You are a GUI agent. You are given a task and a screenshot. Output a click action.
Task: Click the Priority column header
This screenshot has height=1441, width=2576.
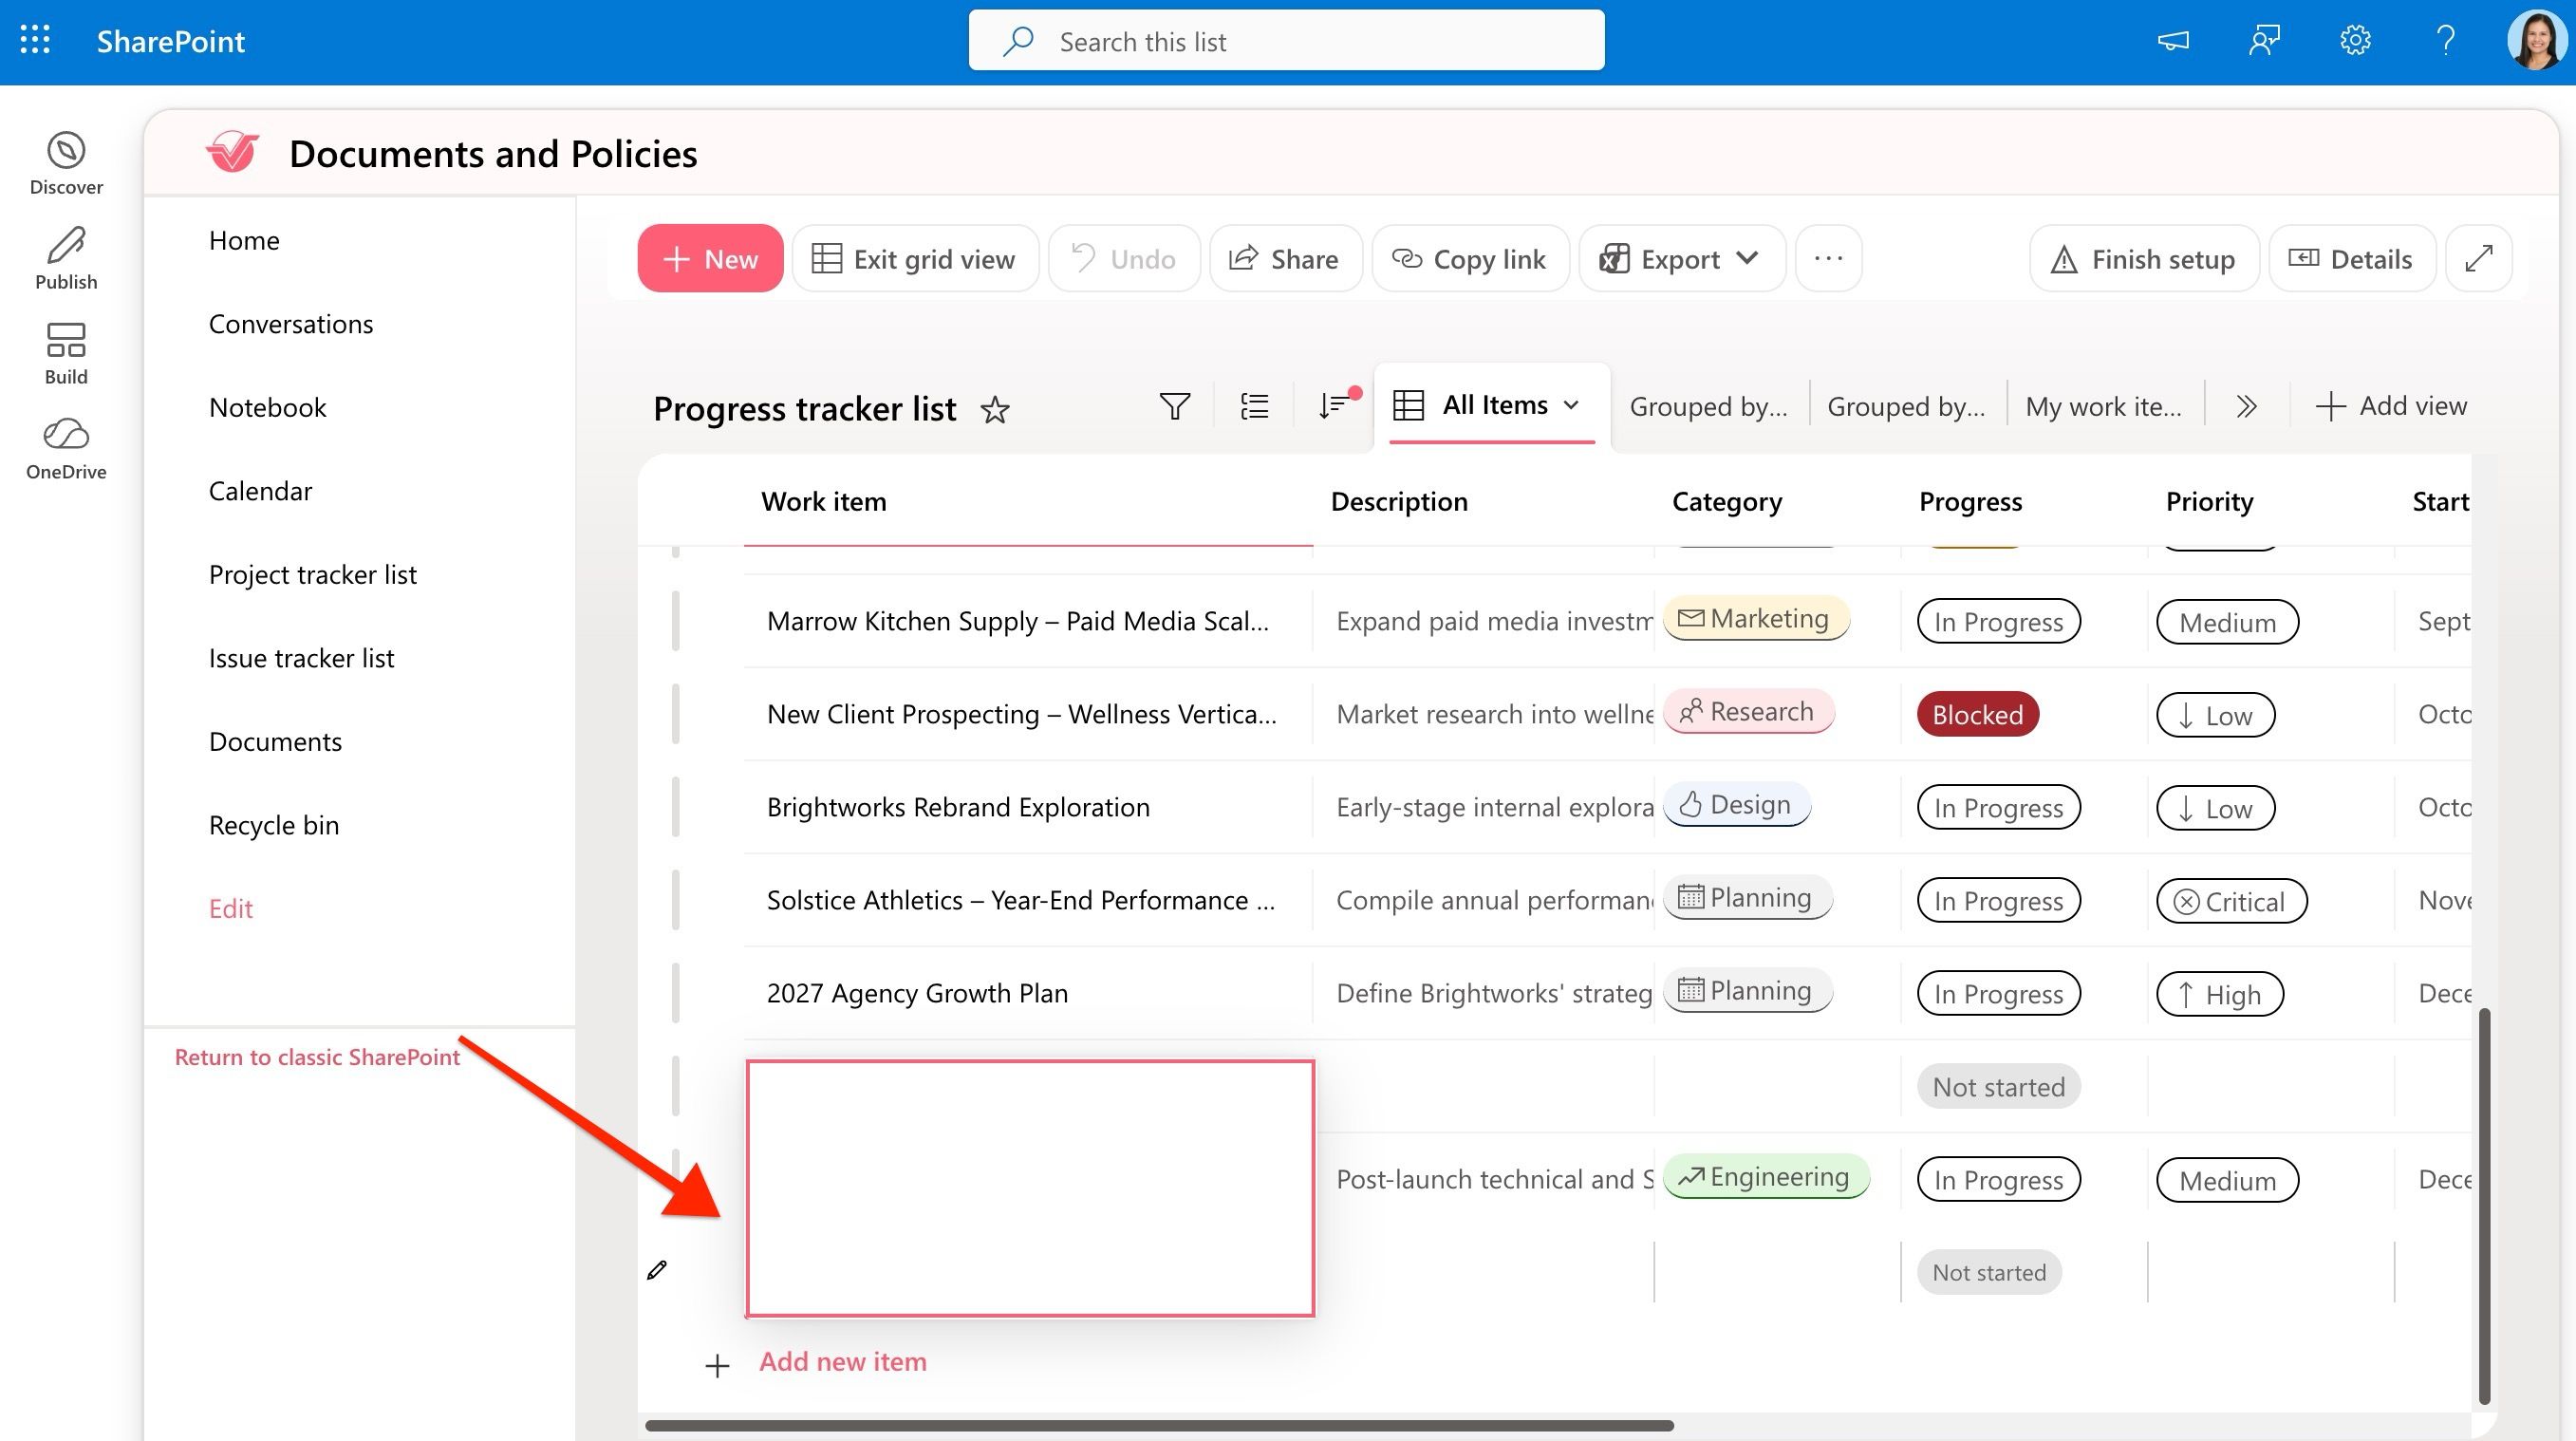(x=2209, y=501)
